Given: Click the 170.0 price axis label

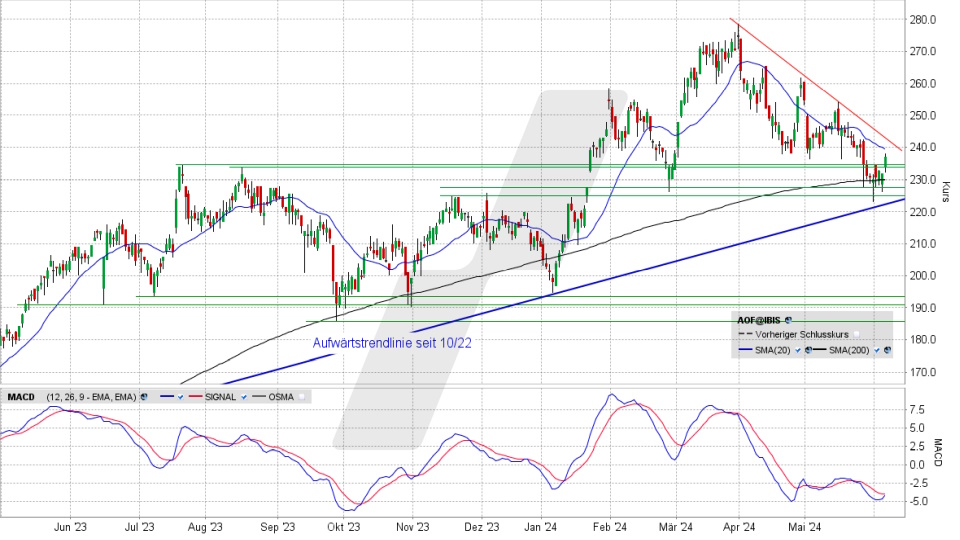Looking at the screenshot, I should (923, 372).
